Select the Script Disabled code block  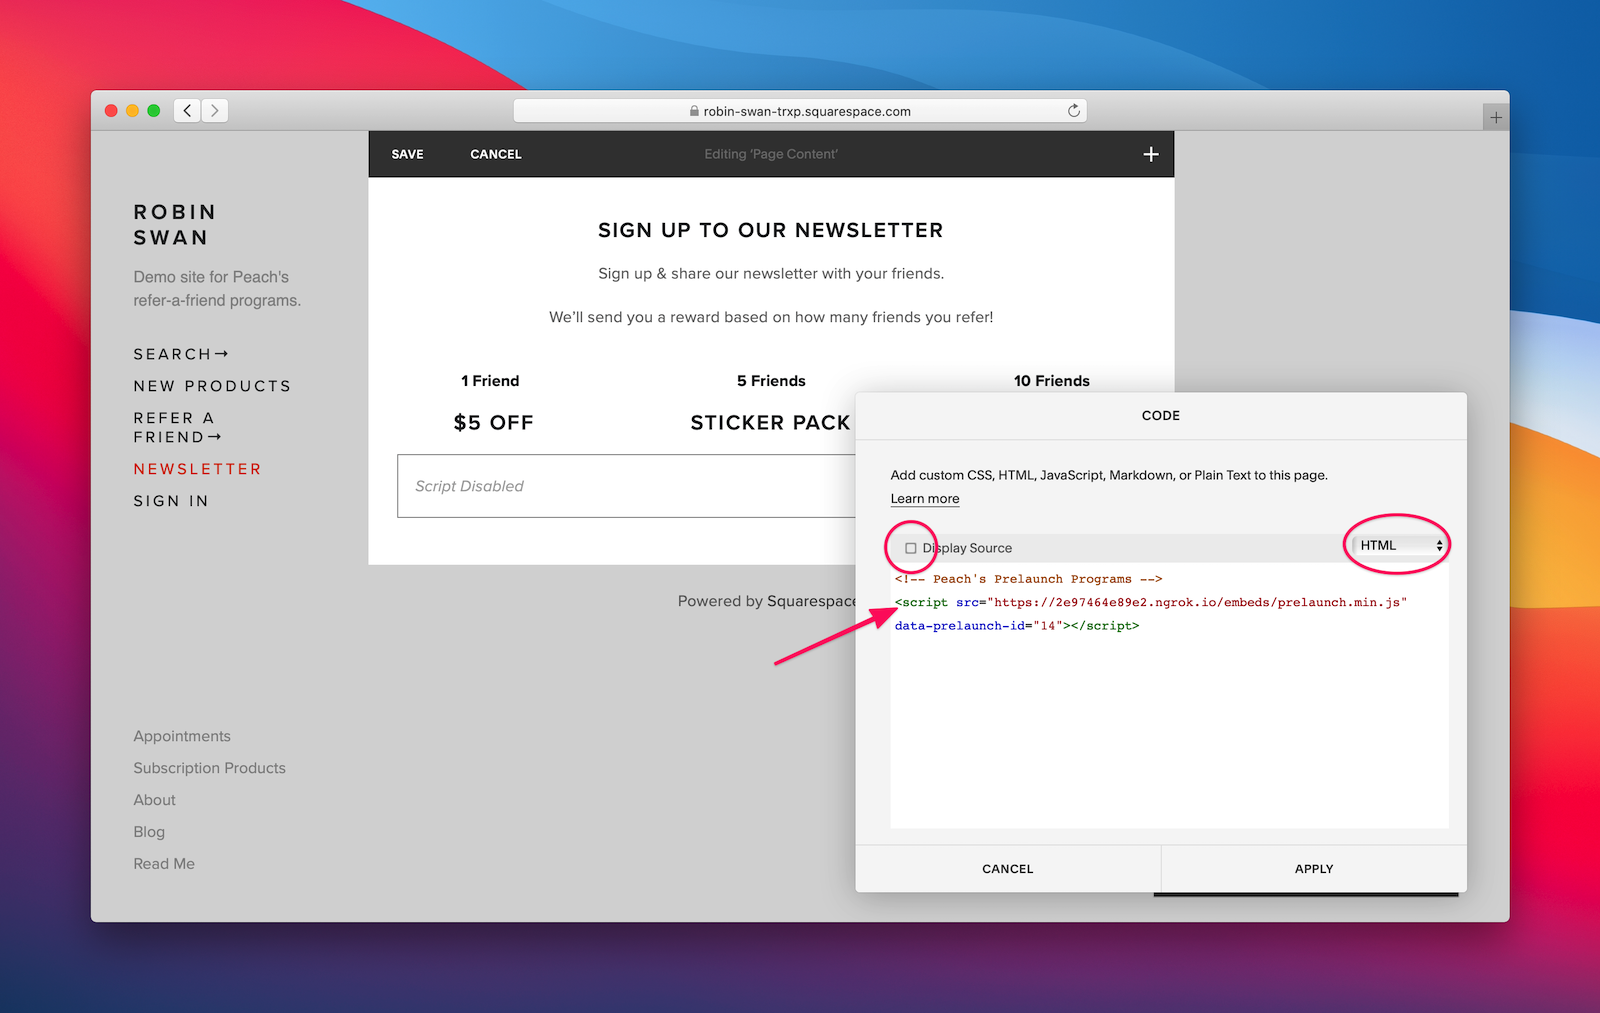pos(626,486)
